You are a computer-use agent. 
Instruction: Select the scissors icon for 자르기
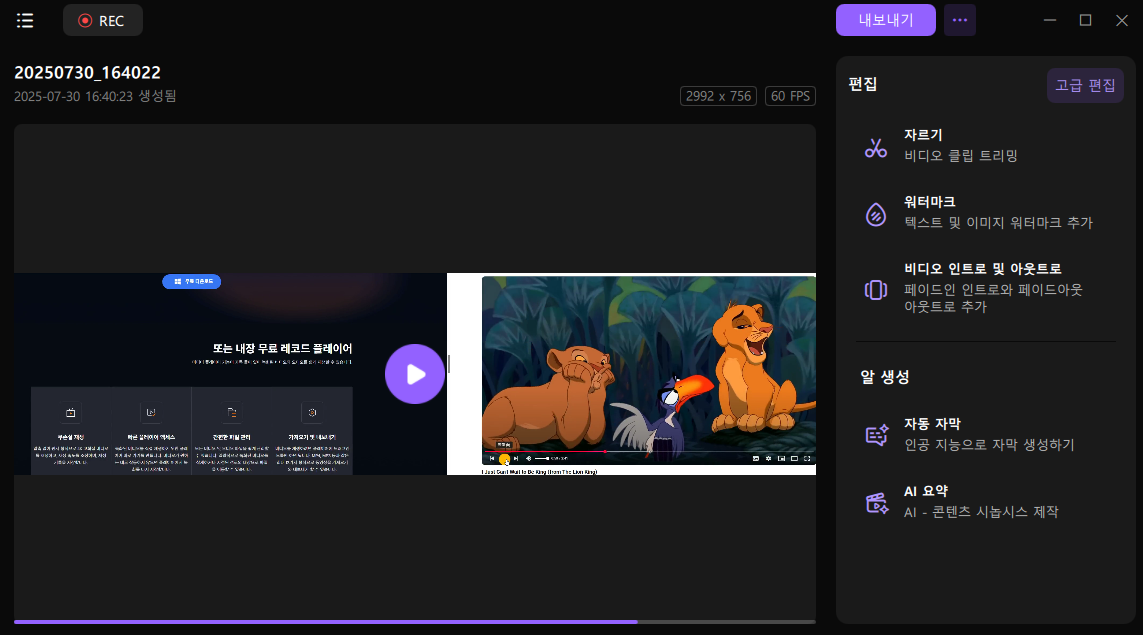[x=876, y=148]
